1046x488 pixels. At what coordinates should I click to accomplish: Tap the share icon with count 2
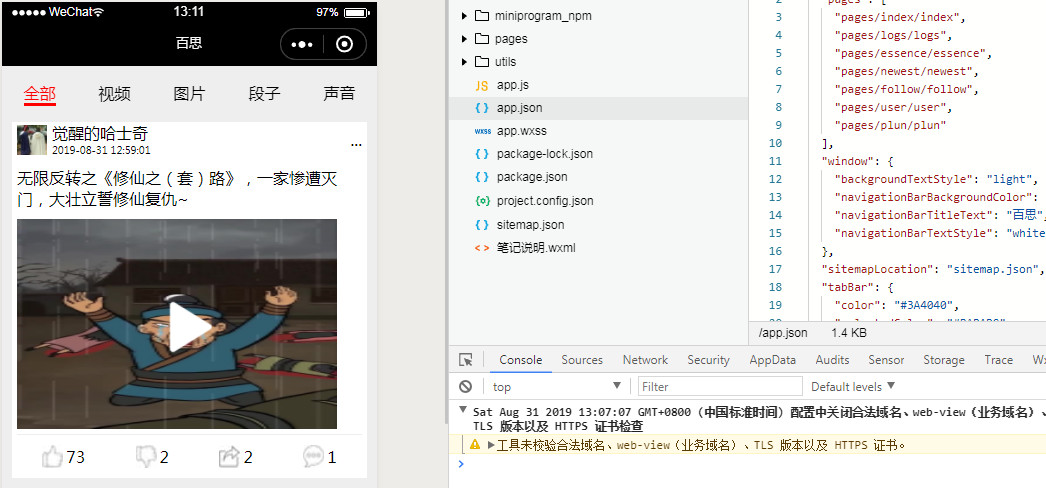tap(229, 457)
